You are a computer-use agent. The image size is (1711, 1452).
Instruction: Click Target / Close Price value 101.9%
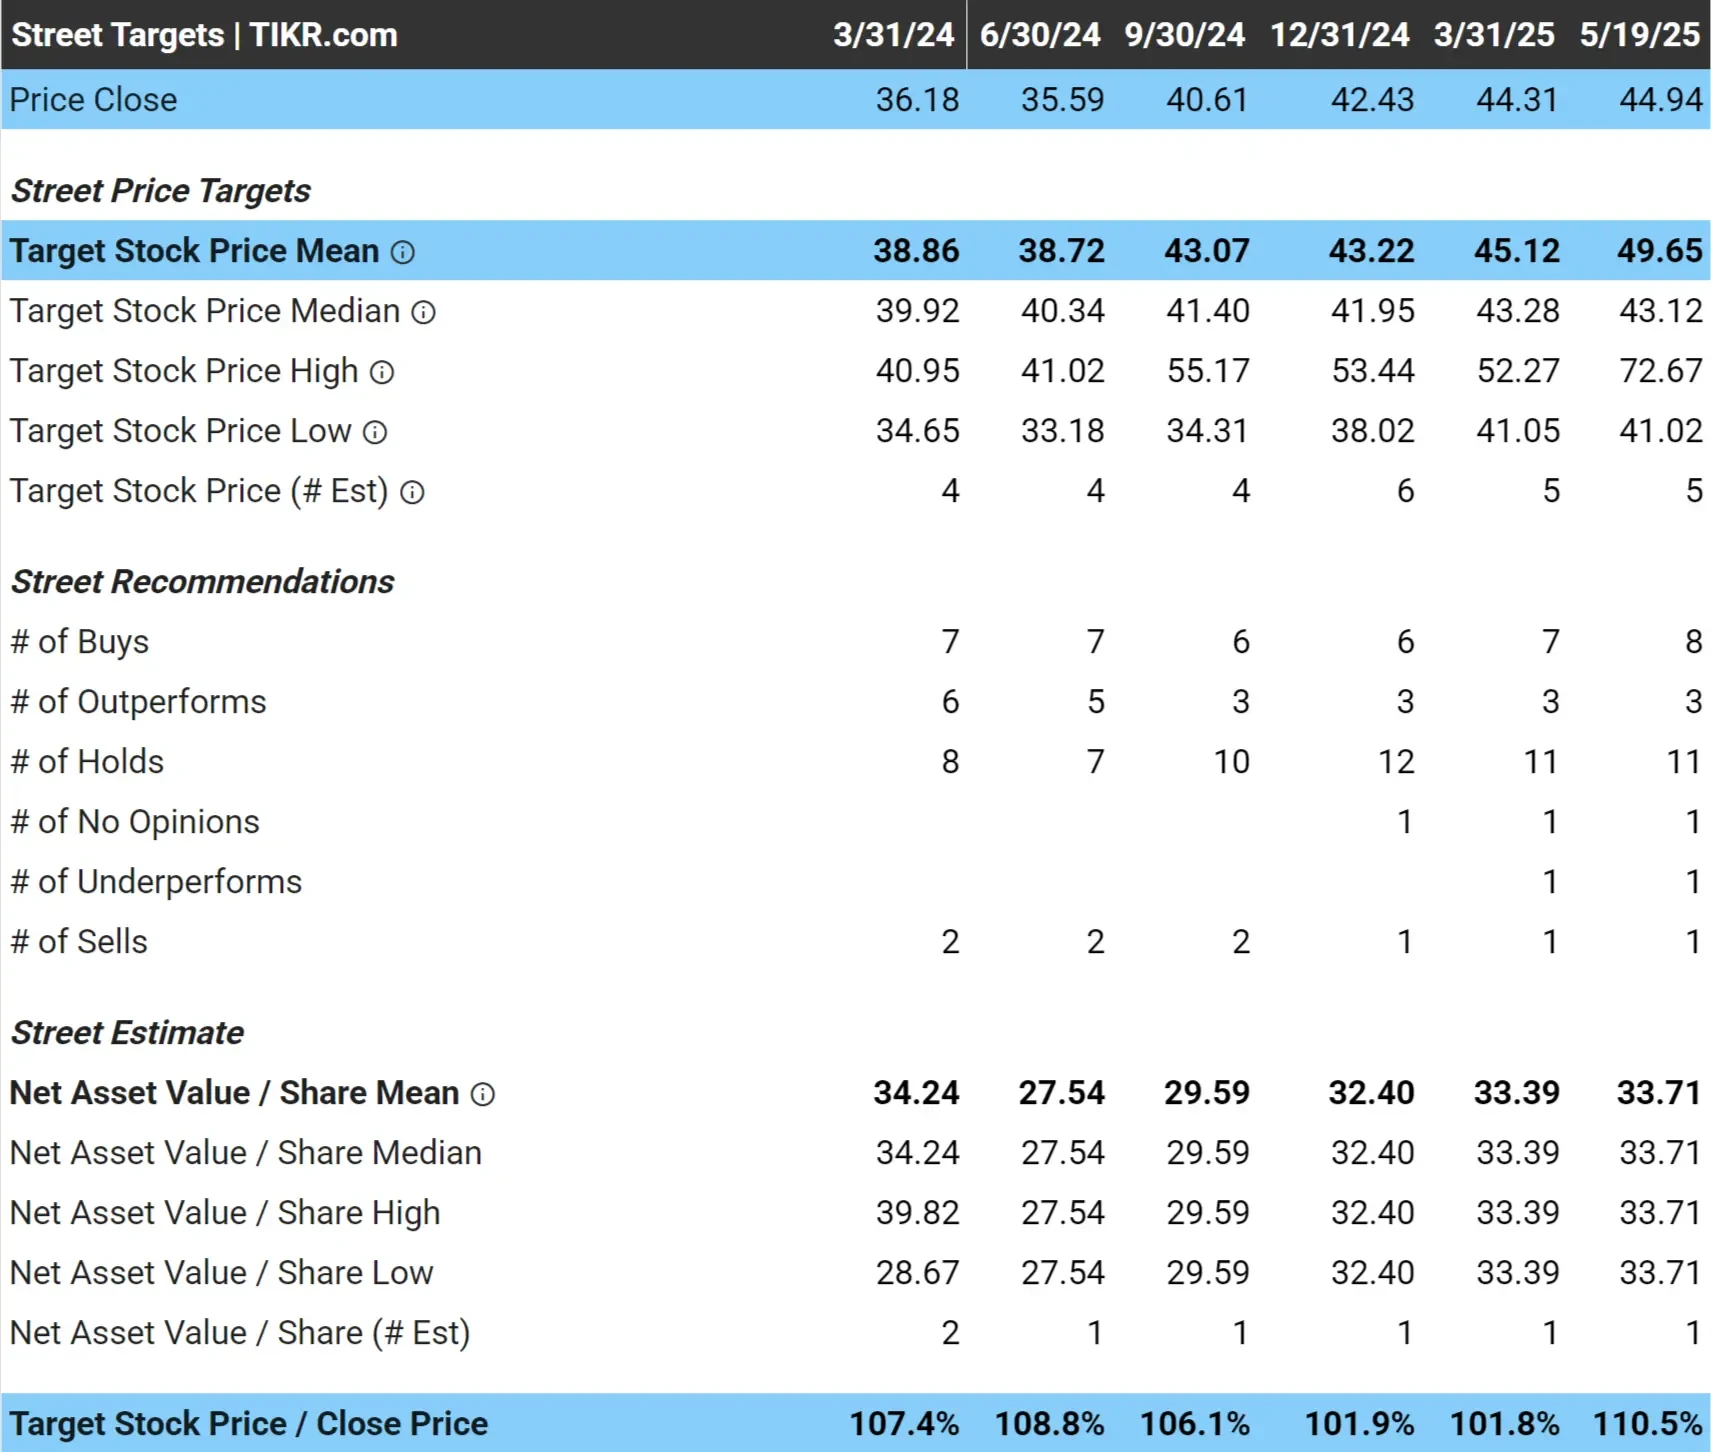tap(1359, 1424)
